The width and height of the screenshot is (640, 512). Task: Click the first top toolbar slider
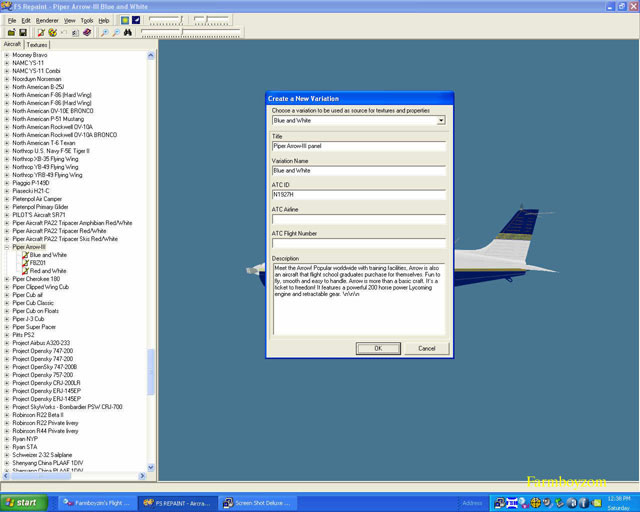tap(166, 20)
